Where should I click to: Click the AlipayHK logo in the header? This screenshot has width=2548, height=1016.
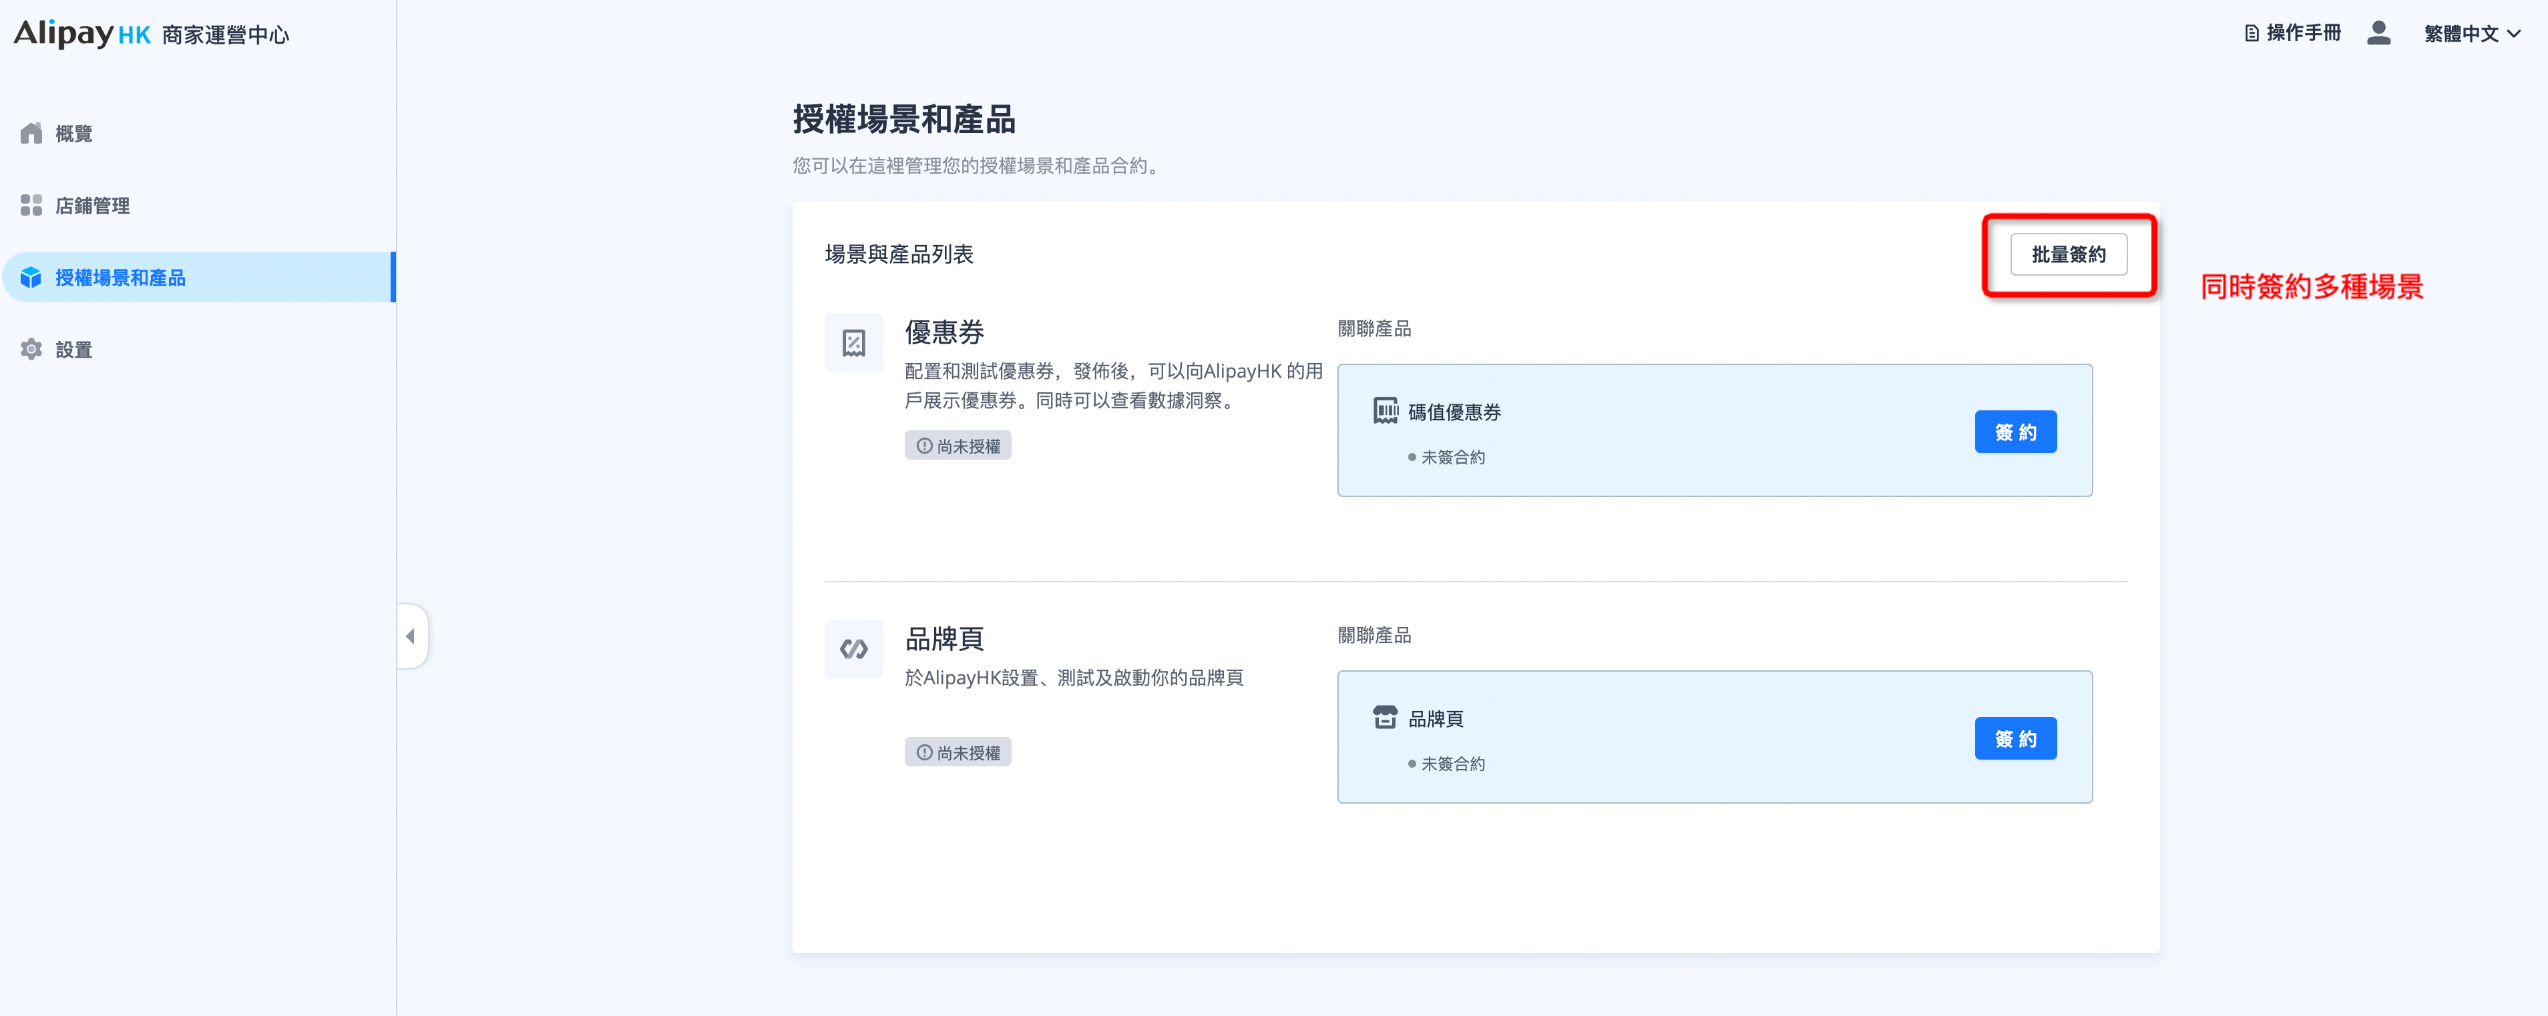point(82,34)
